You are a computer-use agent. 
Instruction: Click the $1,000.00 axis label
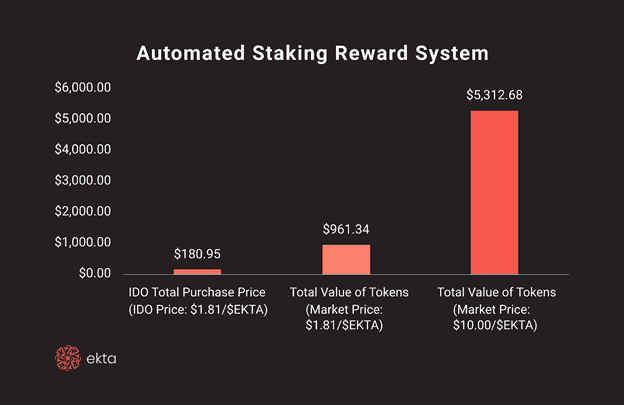click(83, 242)
